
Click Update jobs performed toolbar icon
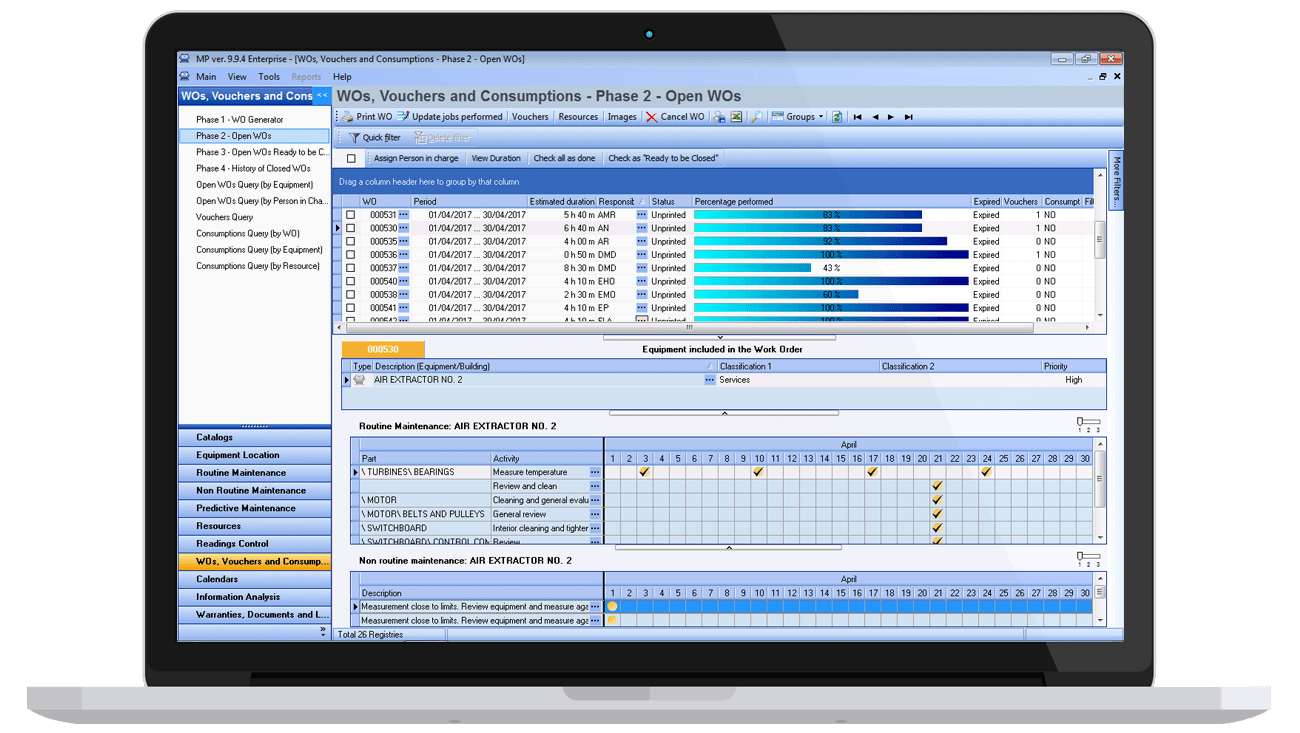pyautogui.click(x=403, y=117)
